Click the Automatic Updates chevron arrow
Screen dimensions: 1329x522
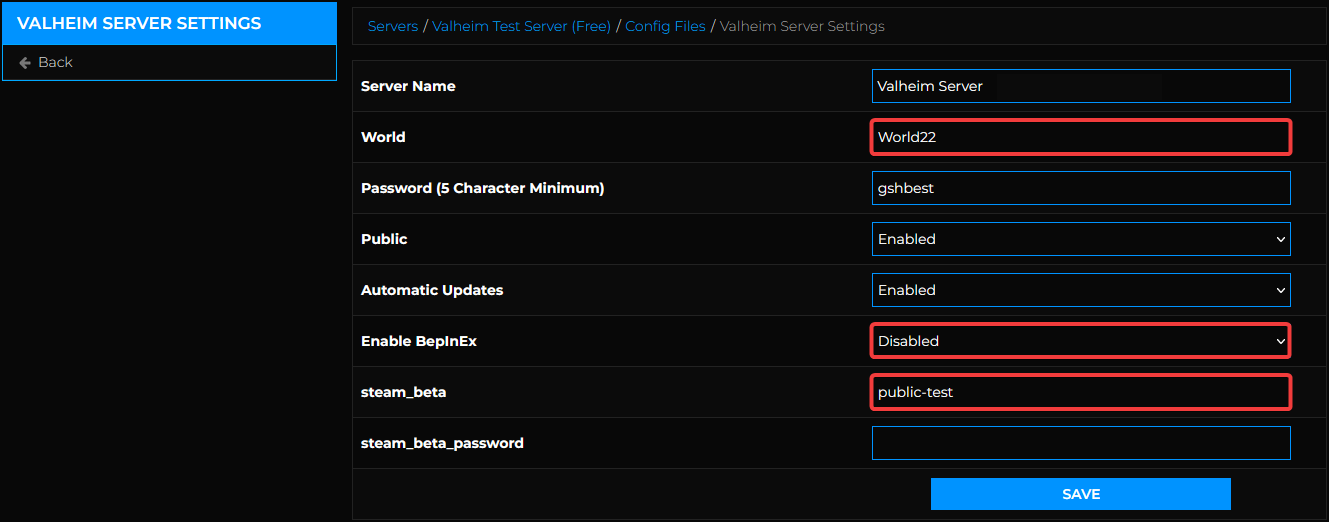point(1281,290)
